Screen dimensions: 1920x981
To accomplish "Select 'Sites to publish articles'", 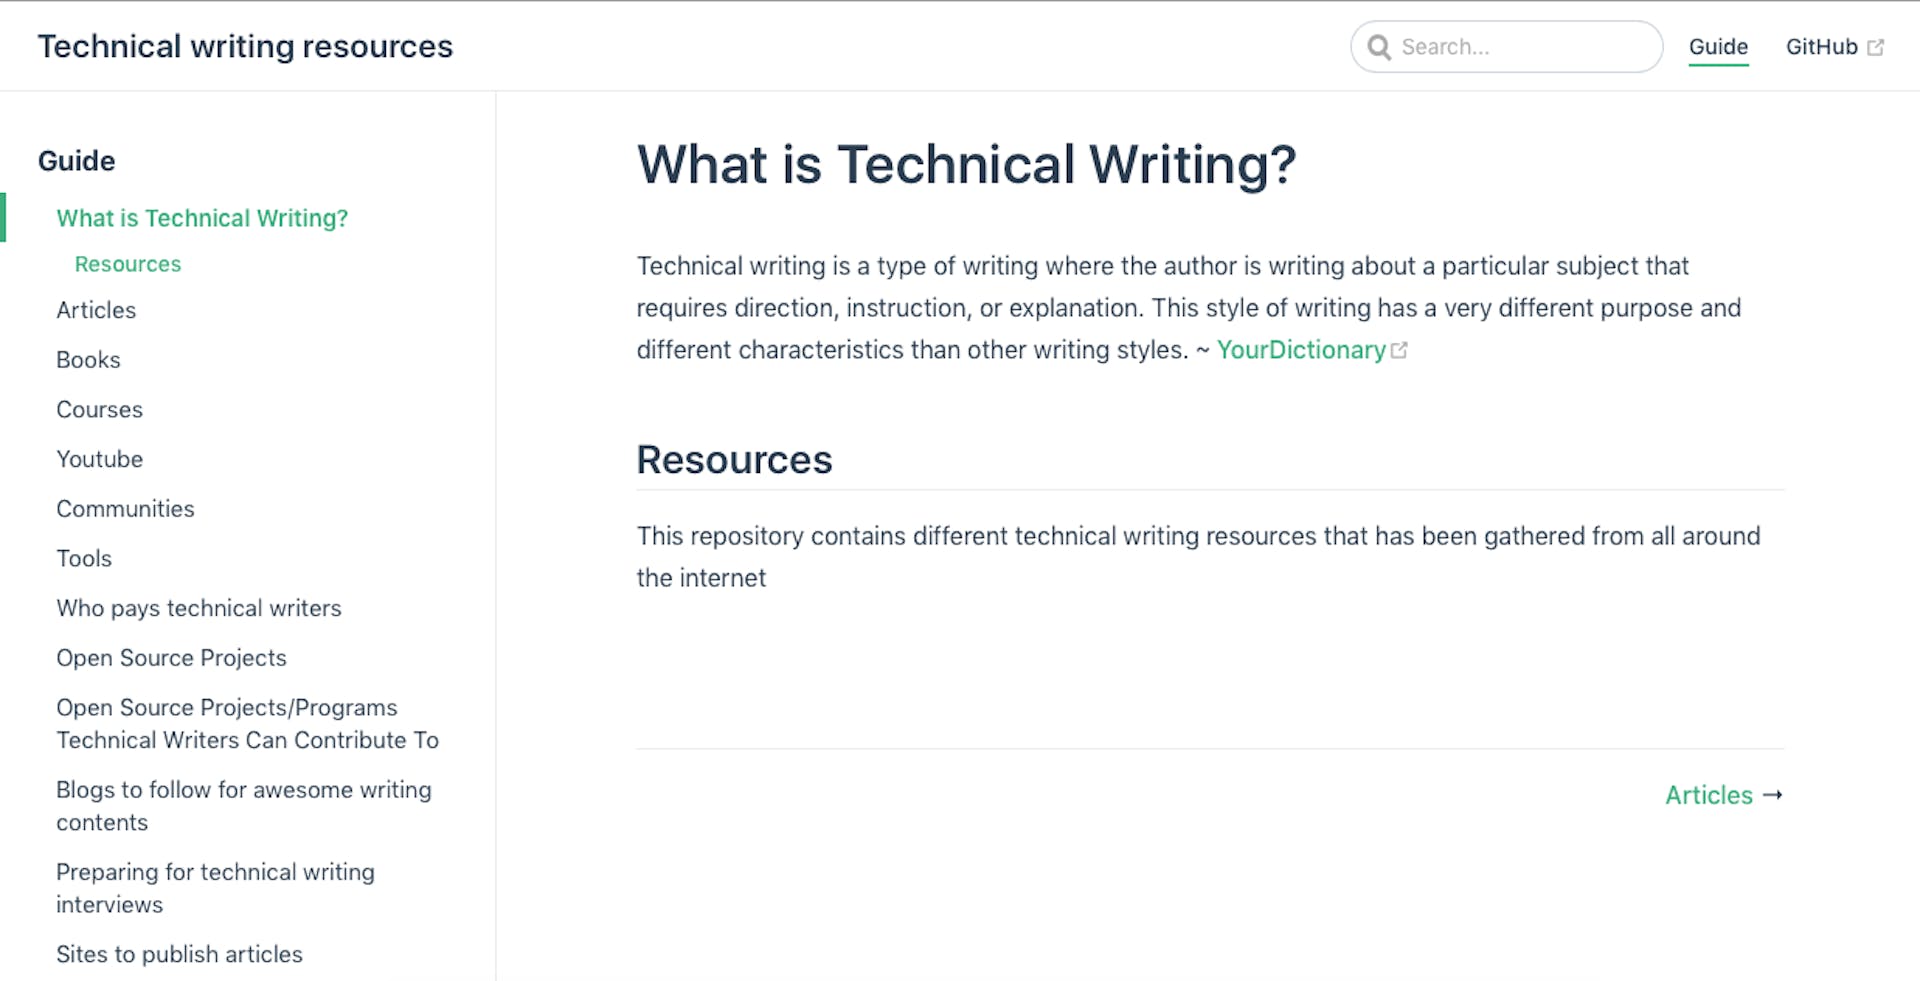I will point(179,954).
